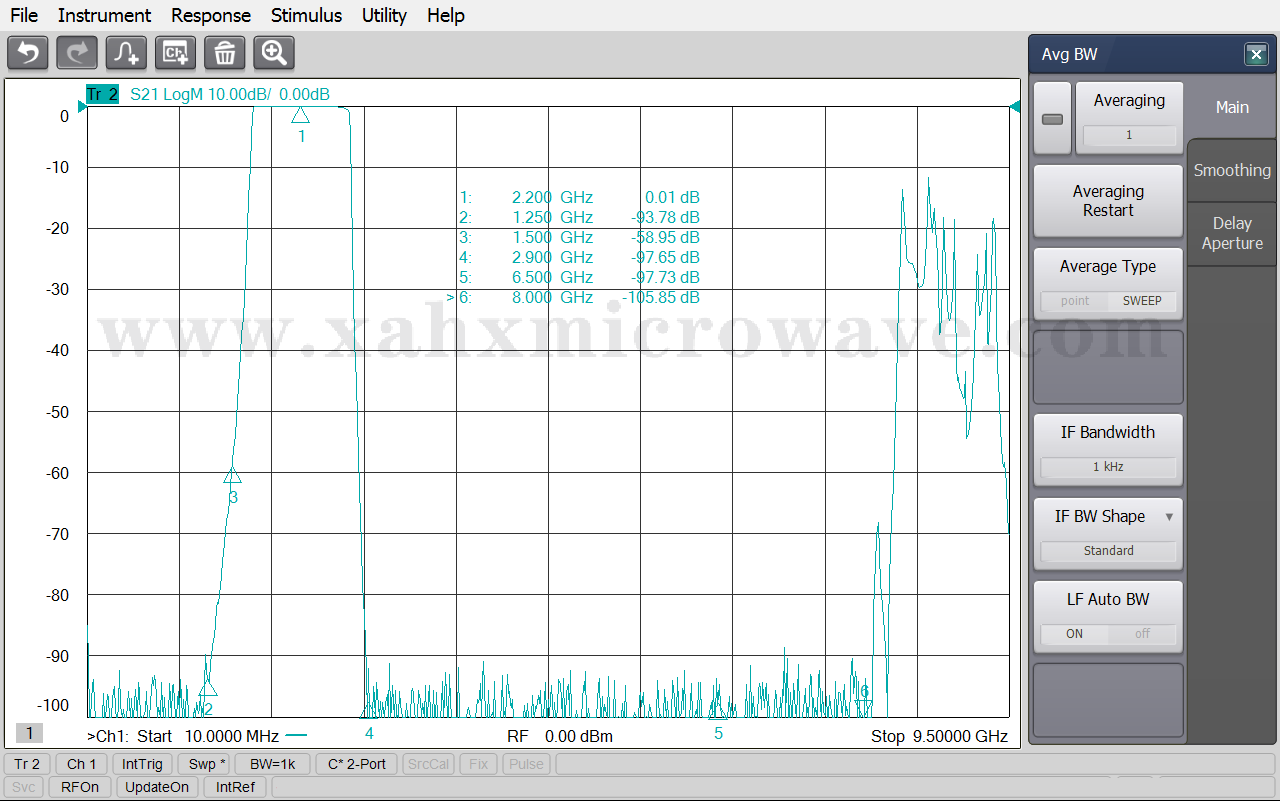1280x801 pixels.
Task: Click the RF 0.00 dBm power label
Action: click(x=559, y=736)
